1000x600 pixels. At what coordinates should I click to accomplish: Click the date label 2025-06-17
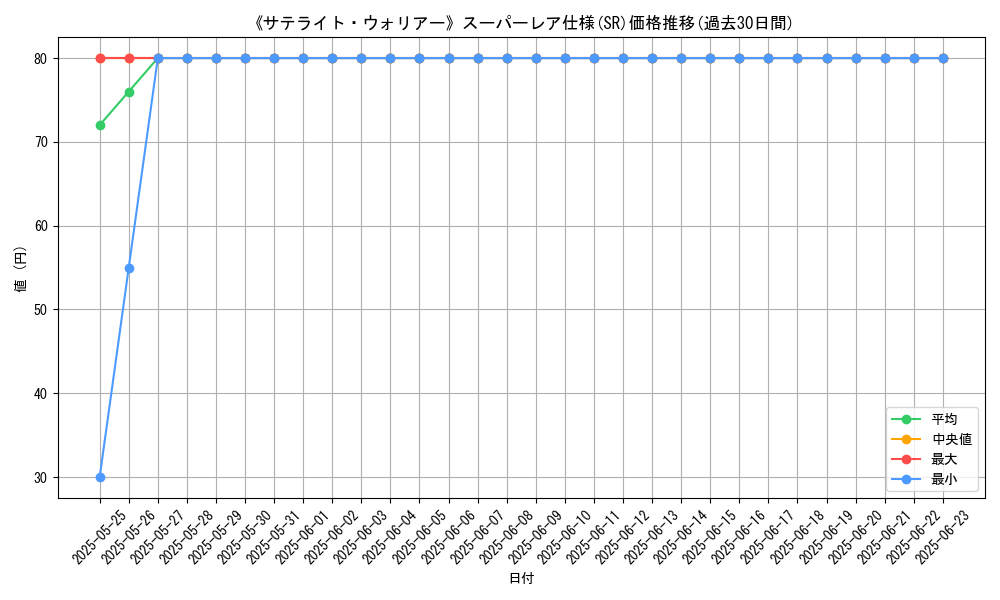(x=767, y=538)
